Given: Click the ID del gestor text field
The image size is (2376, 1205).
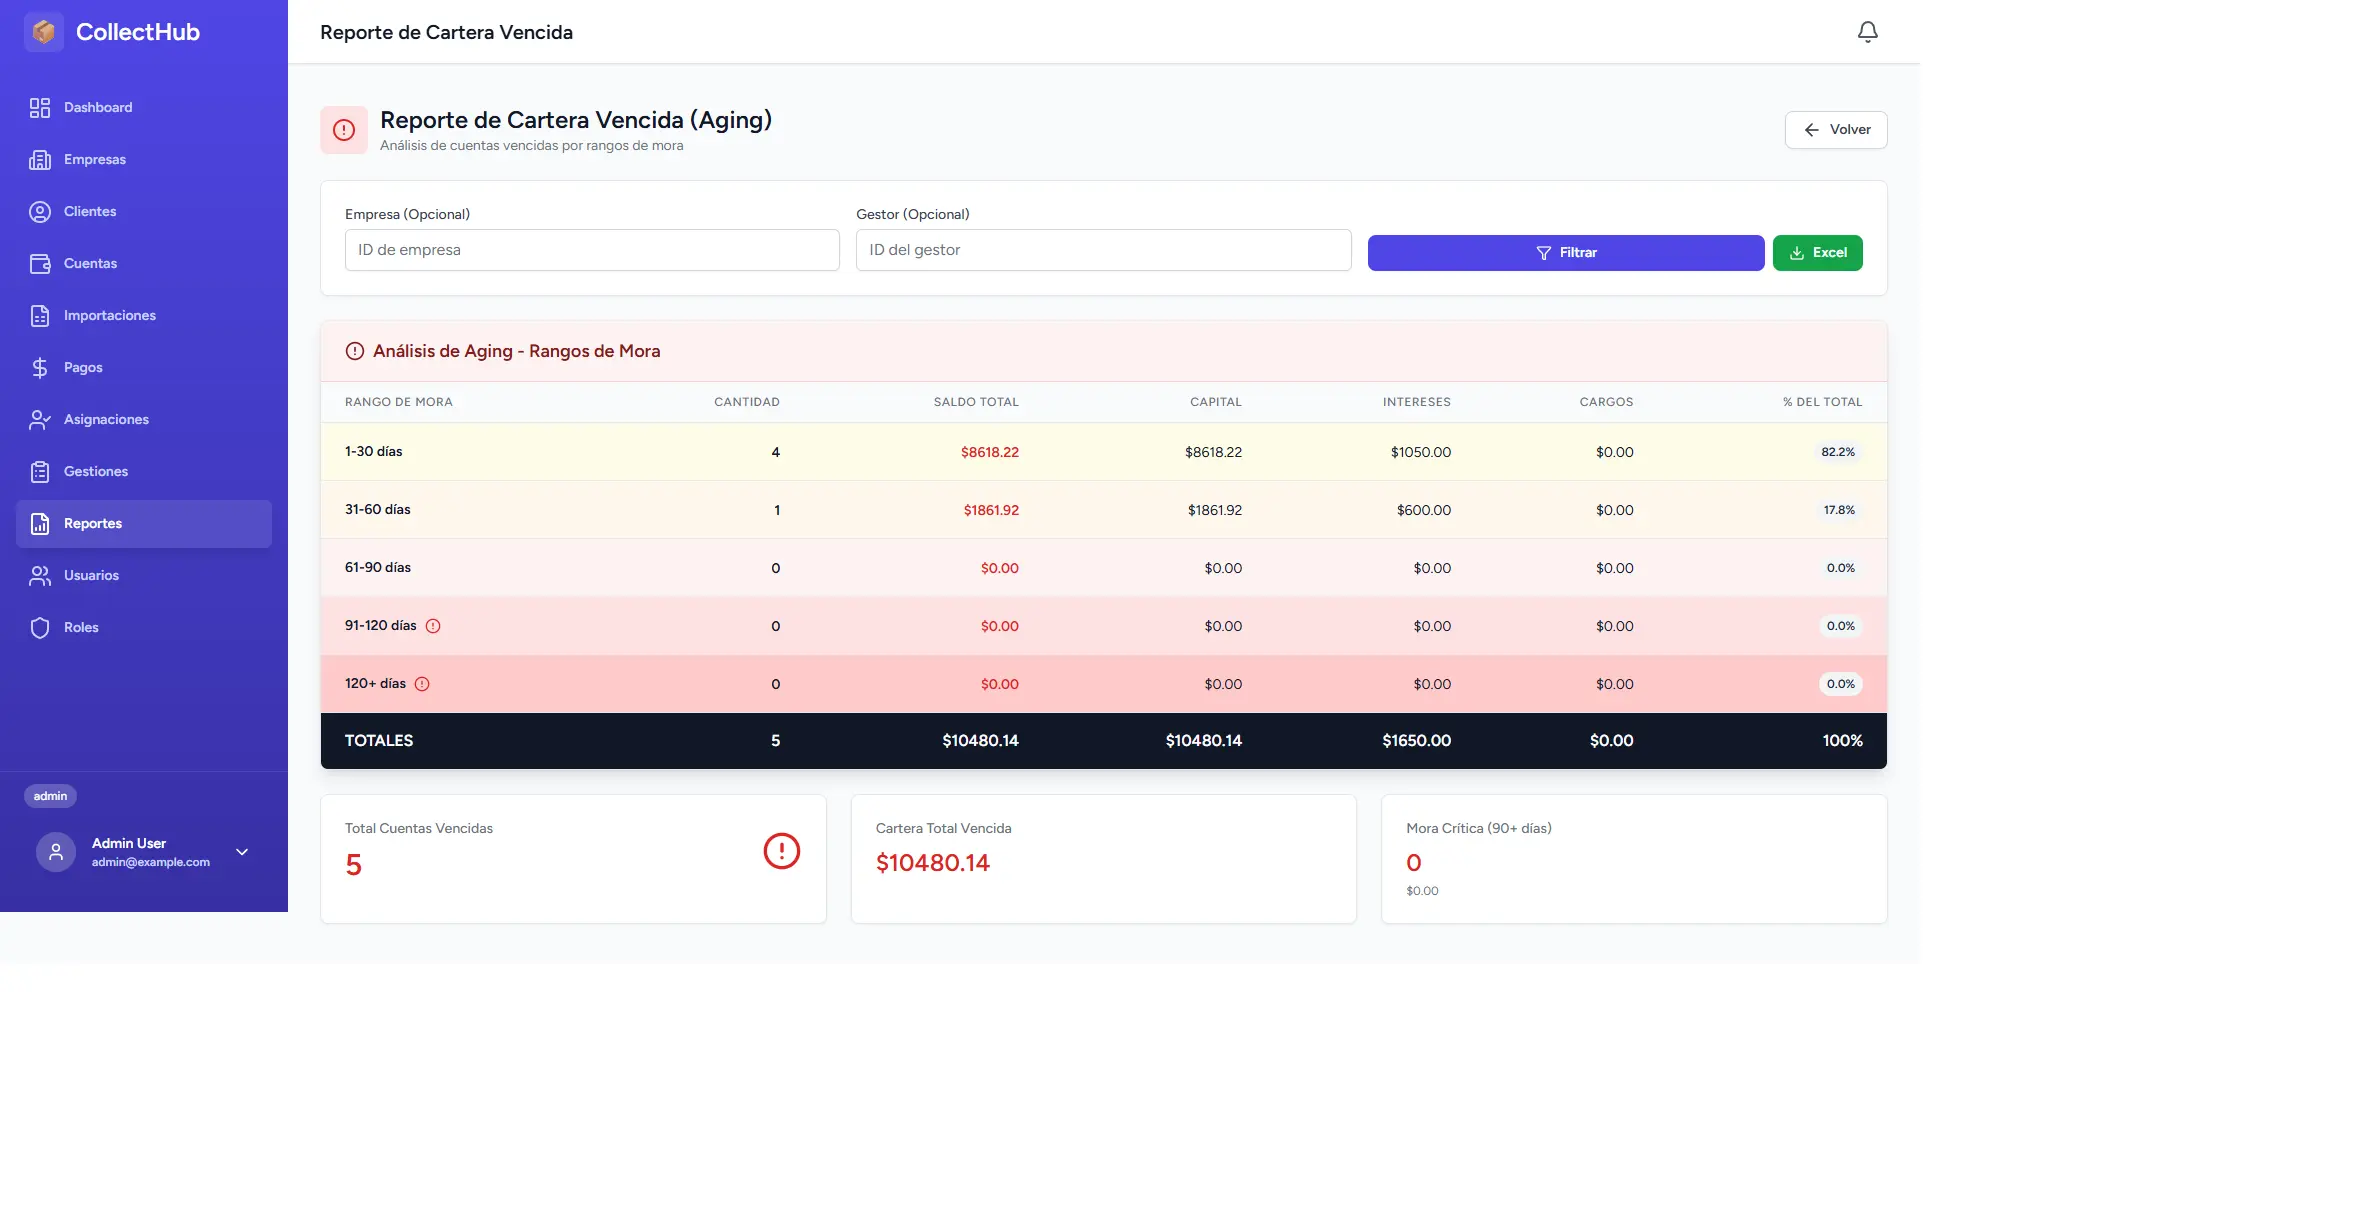Looking at the screenshot, I should tap(1103, 250).
